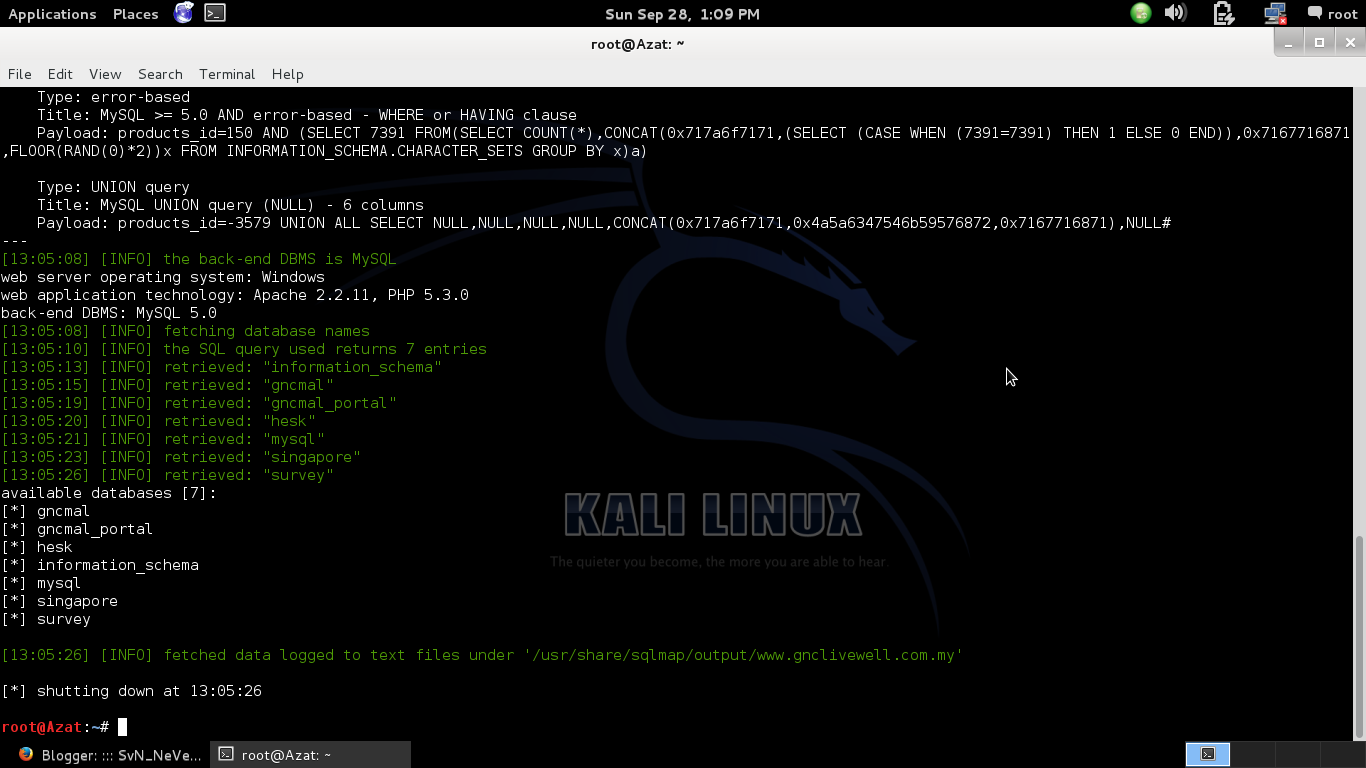Open the volume speaker control
This screenshot has height=768, width=1366.
pyautogui.click(x=1175, y=13)
